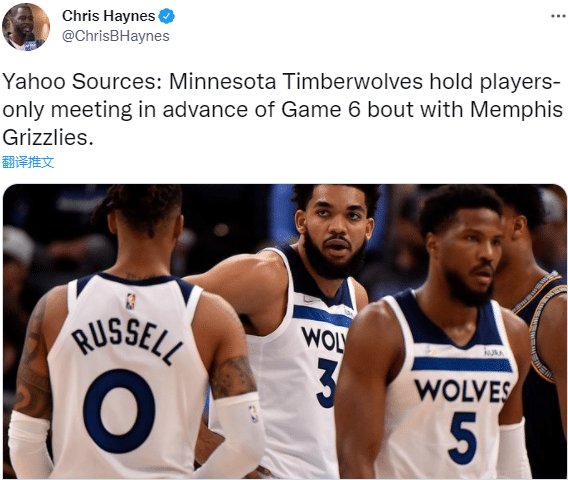Click the Chris Haynes display name

coord(109,16)
